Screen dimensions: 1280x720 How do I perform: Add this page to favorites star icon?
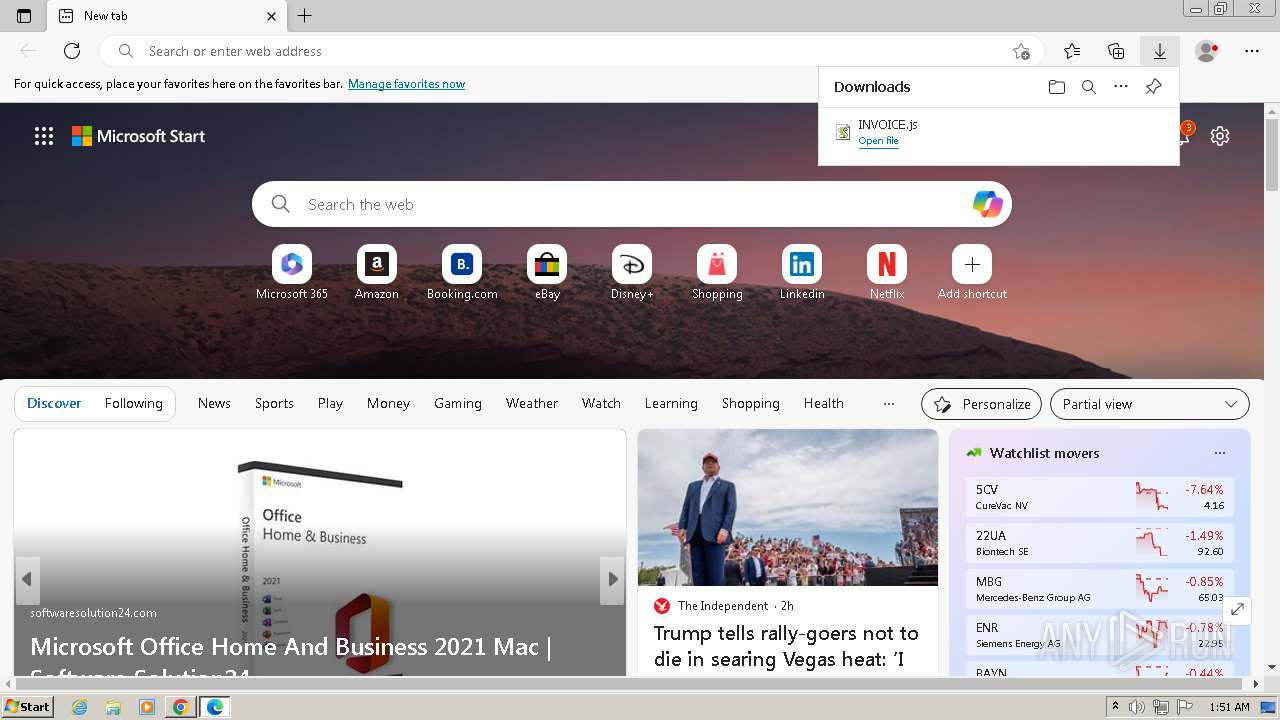click(x=1021, y=51)
